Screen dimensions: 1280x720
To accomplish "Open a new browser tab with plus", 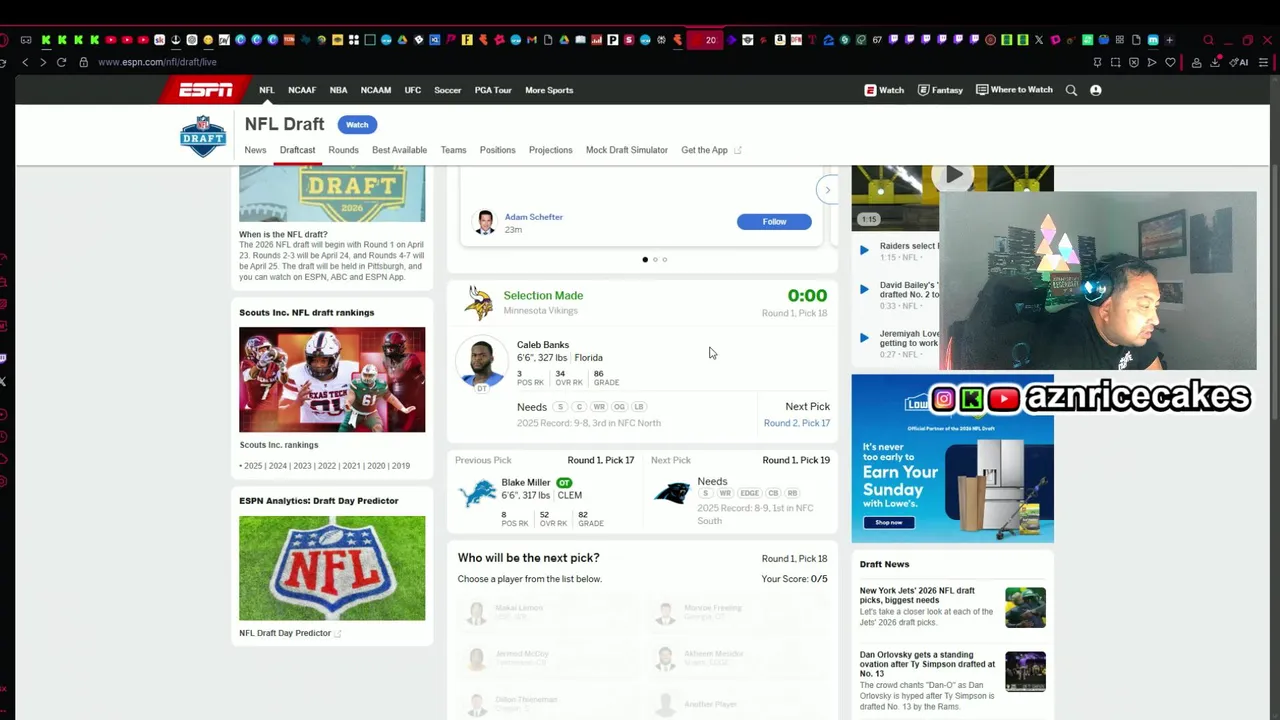I will point(1169,40).
